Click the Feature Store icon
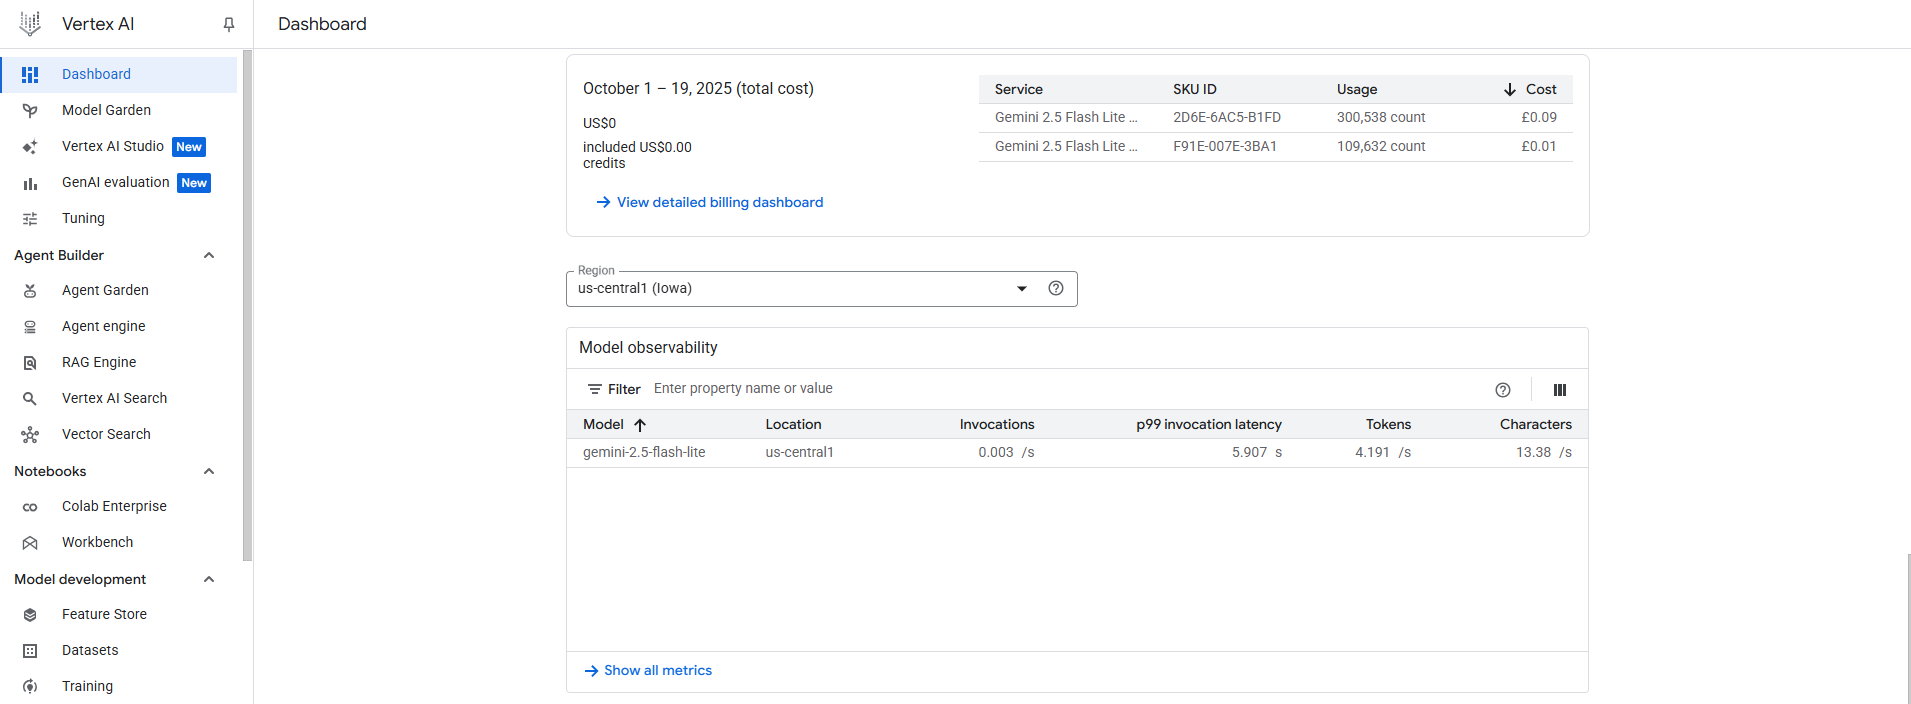The width and height of the screenshot is (1911, 704). tap(30, 614)
